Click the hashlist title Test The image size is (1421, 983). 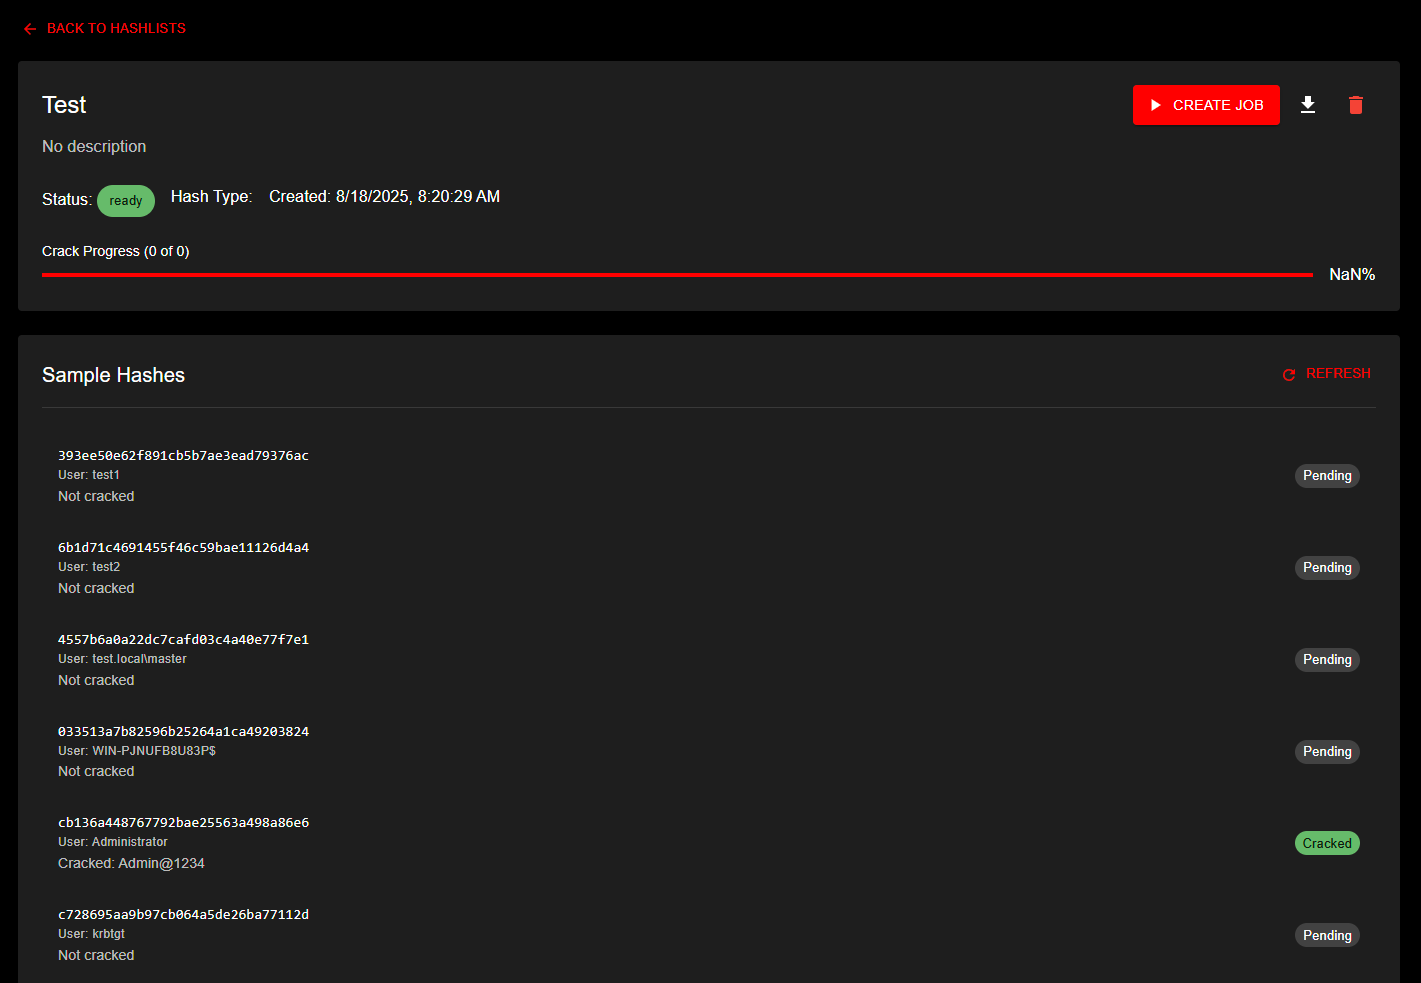click(x=64, y=104)
